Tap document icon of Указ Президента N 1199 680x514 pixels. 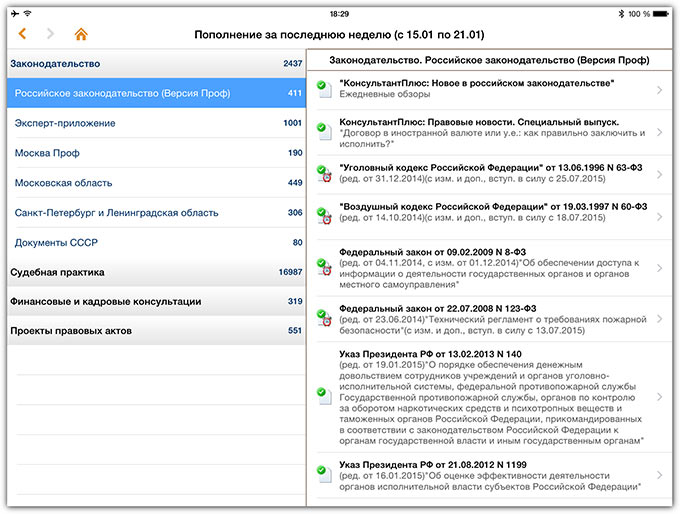(324, 475)
